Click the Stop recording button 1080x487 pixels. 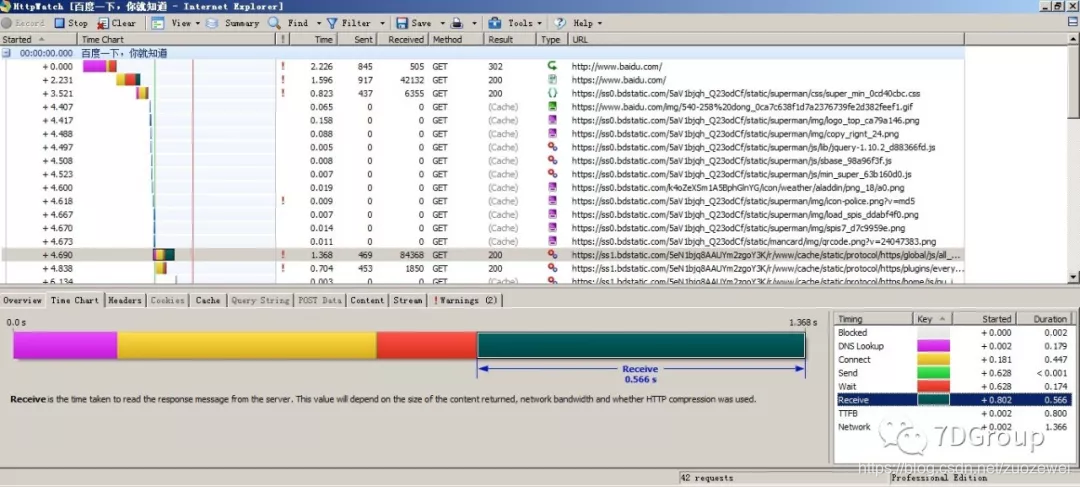click(71, 23)
